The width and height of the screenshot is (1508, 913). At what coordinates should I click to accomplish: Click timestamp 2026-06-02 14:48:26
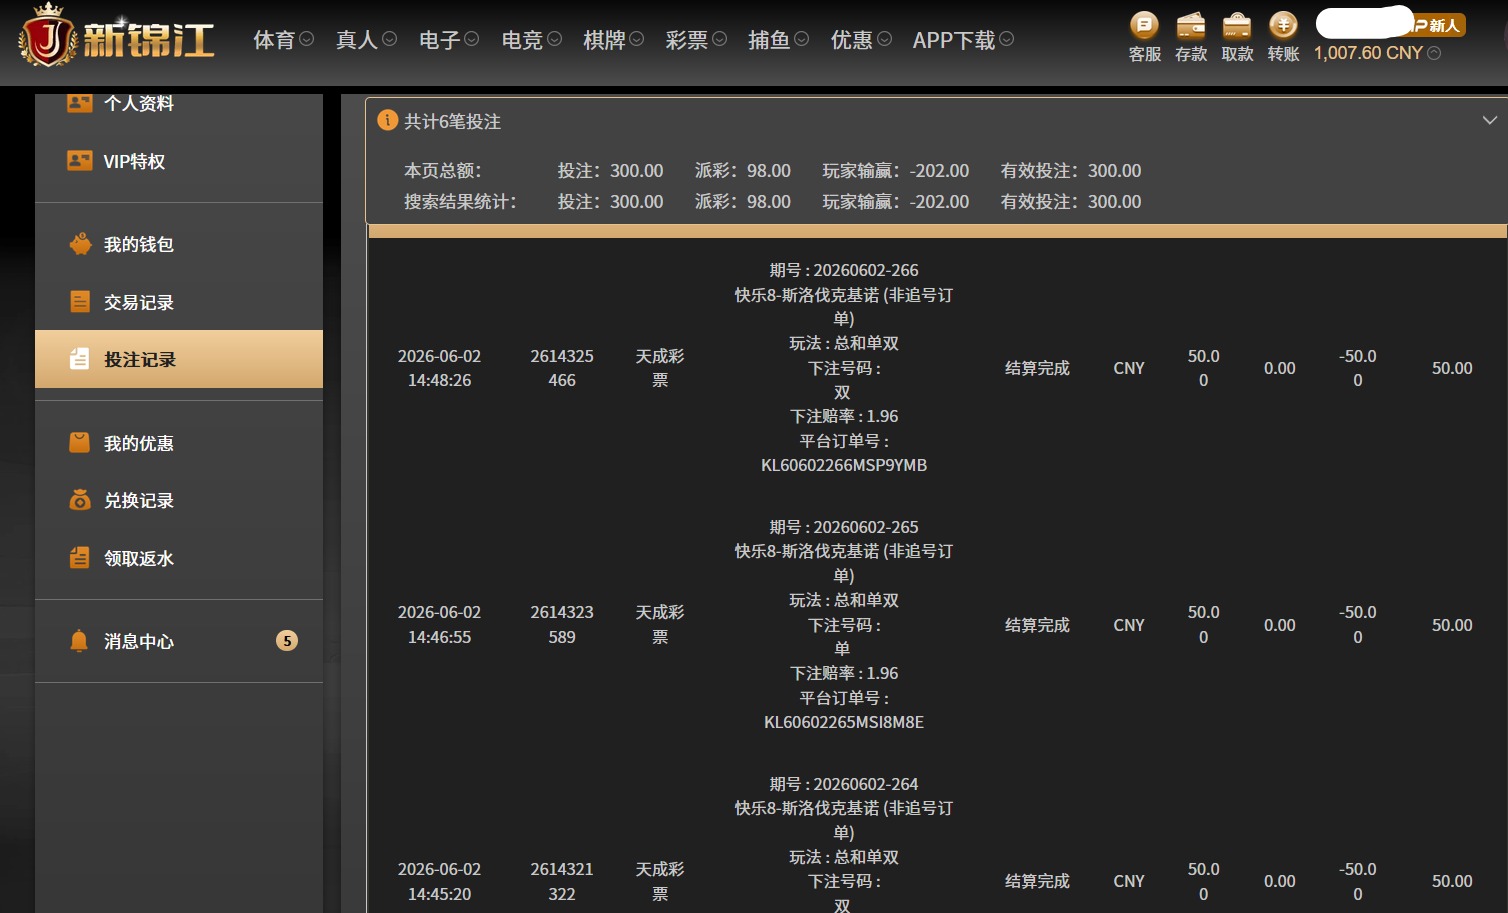(439, 368)
